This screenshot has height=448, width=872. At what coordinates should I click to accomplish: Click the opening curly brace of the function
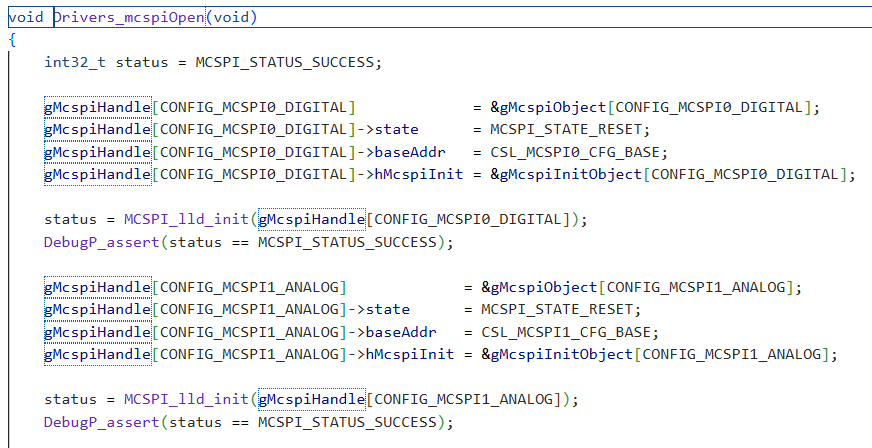[12, 40]
